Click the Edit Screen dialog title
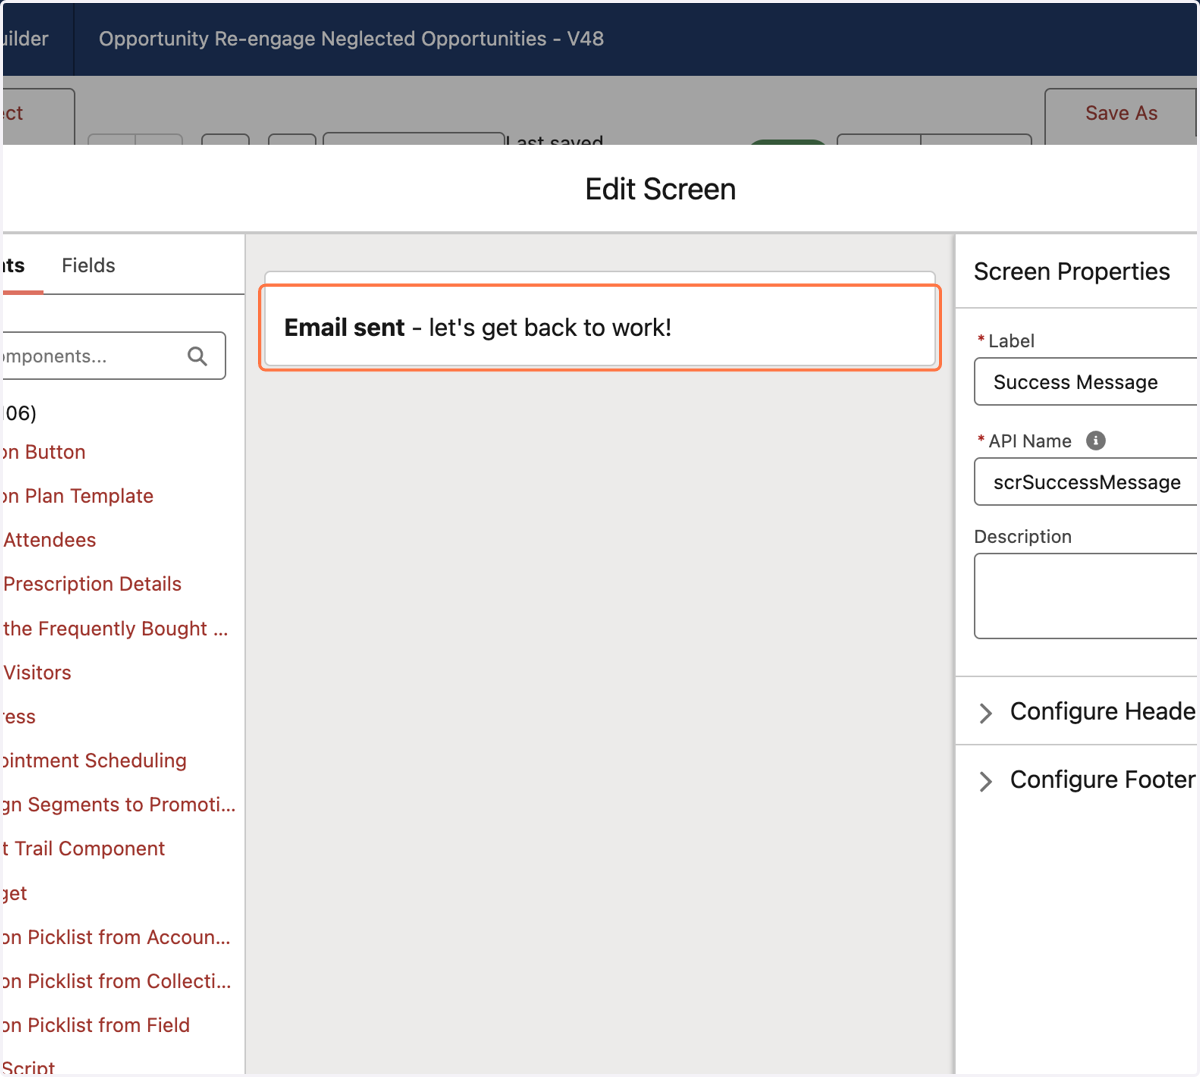The image size is (1200, 1077). [x=660, y=189]
